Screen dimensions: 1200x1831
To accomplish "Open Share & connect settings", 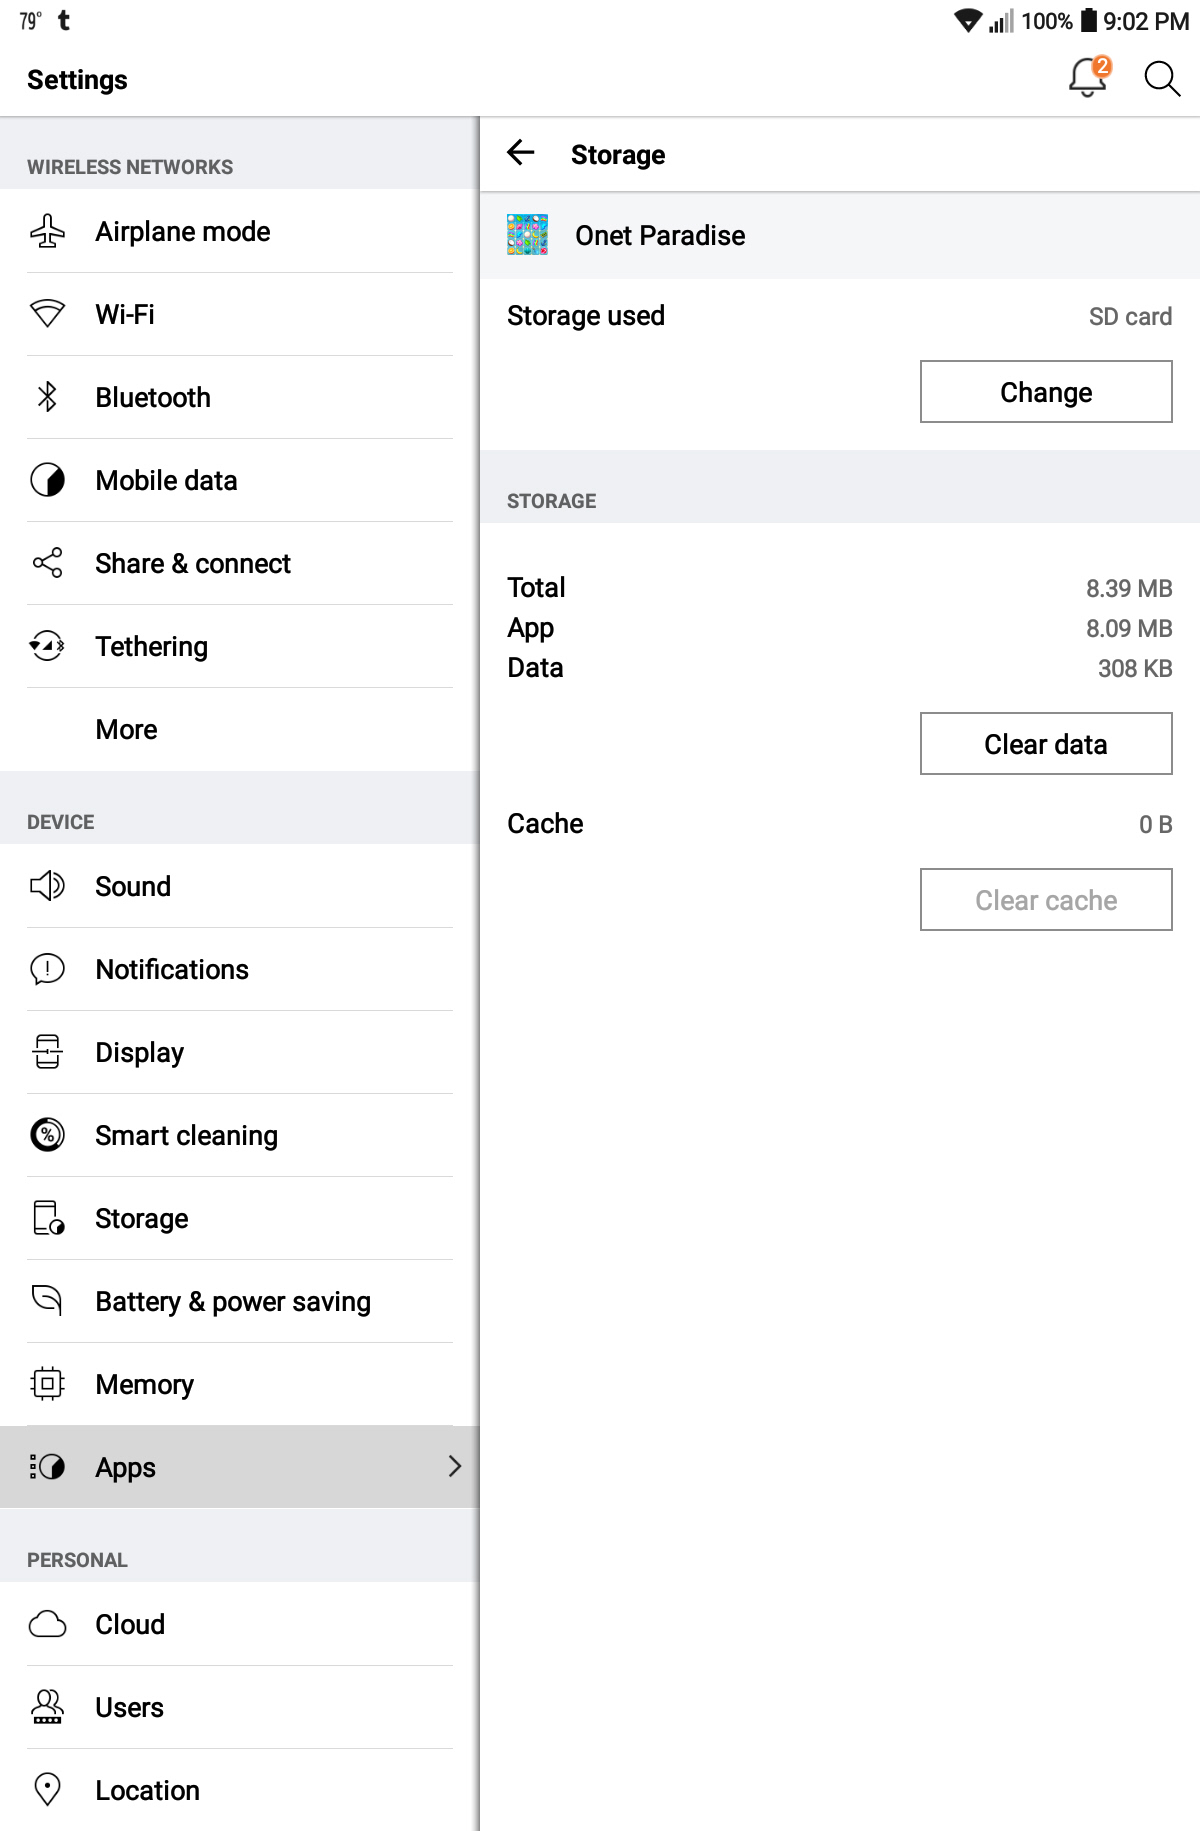I will 193,564.
